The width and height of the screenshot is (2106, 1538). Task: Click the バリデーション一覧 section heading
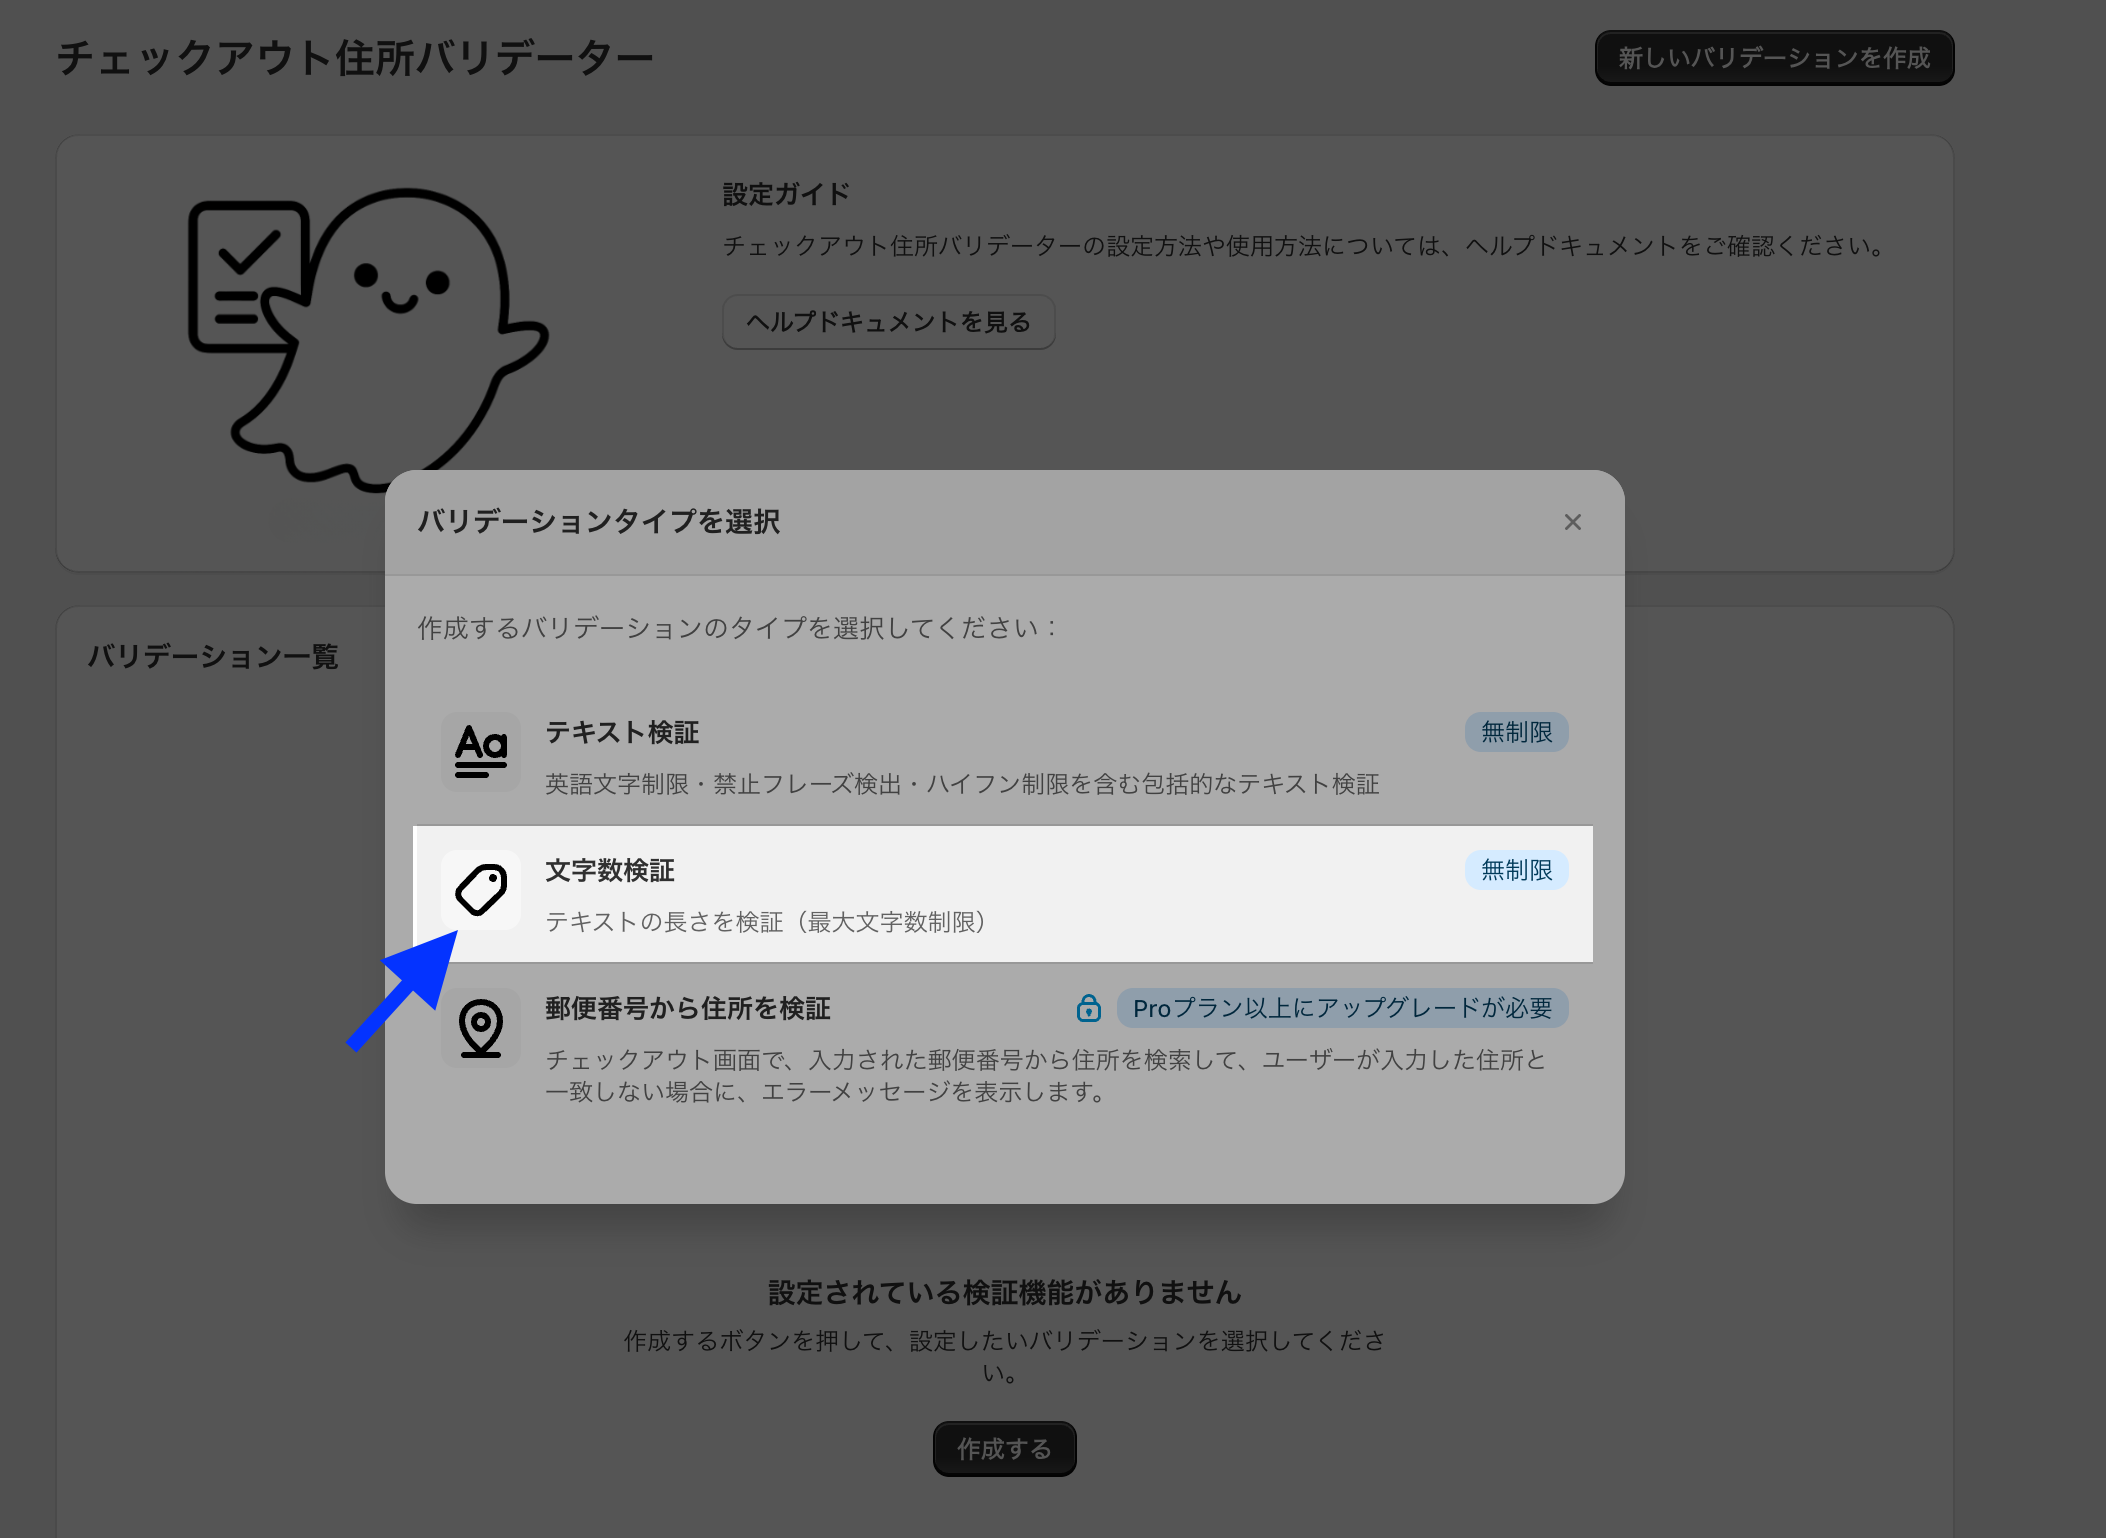(x=213, y=656)
